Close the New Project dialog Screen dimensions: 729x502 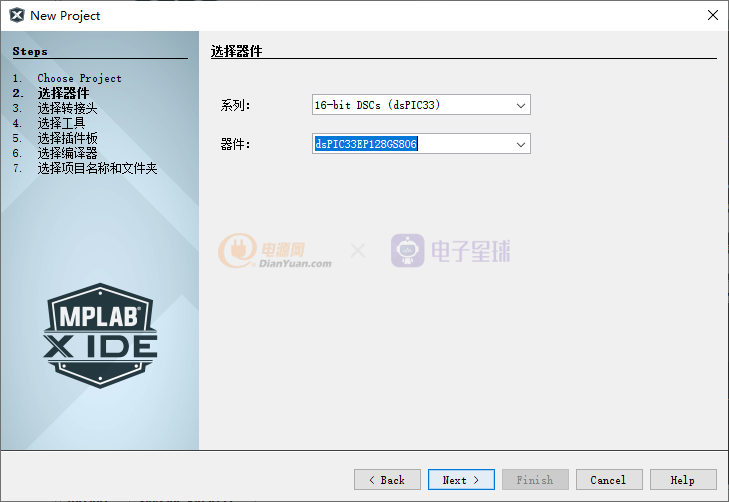point(712,15)
